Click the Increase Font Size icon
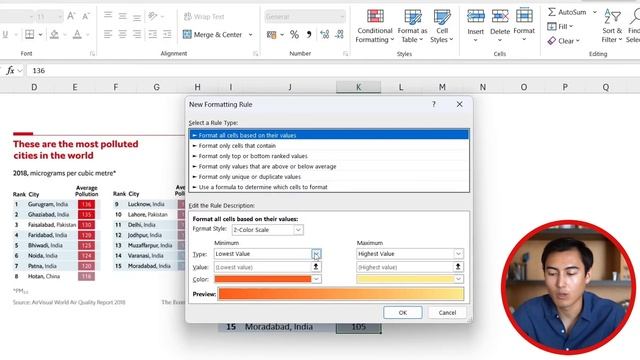This screenshot has width=640, height=360. [71, 16]
